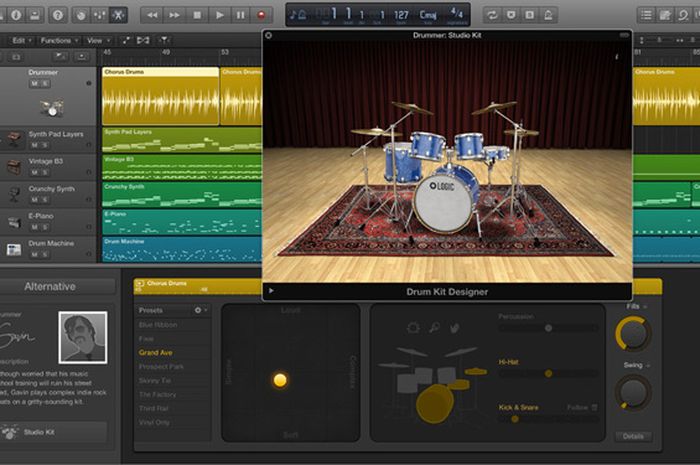Viewport: 700px width, 465px height.
Task: Toggle the Show Automation button
Action: [126, 41]
